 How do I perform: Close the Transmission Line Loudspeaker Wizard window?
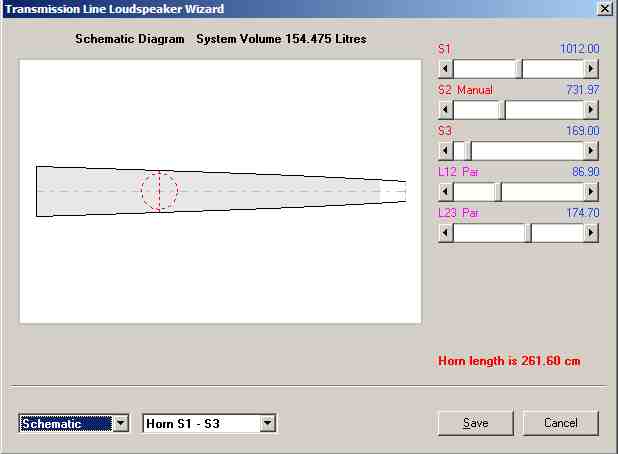[x=605, y=8]
